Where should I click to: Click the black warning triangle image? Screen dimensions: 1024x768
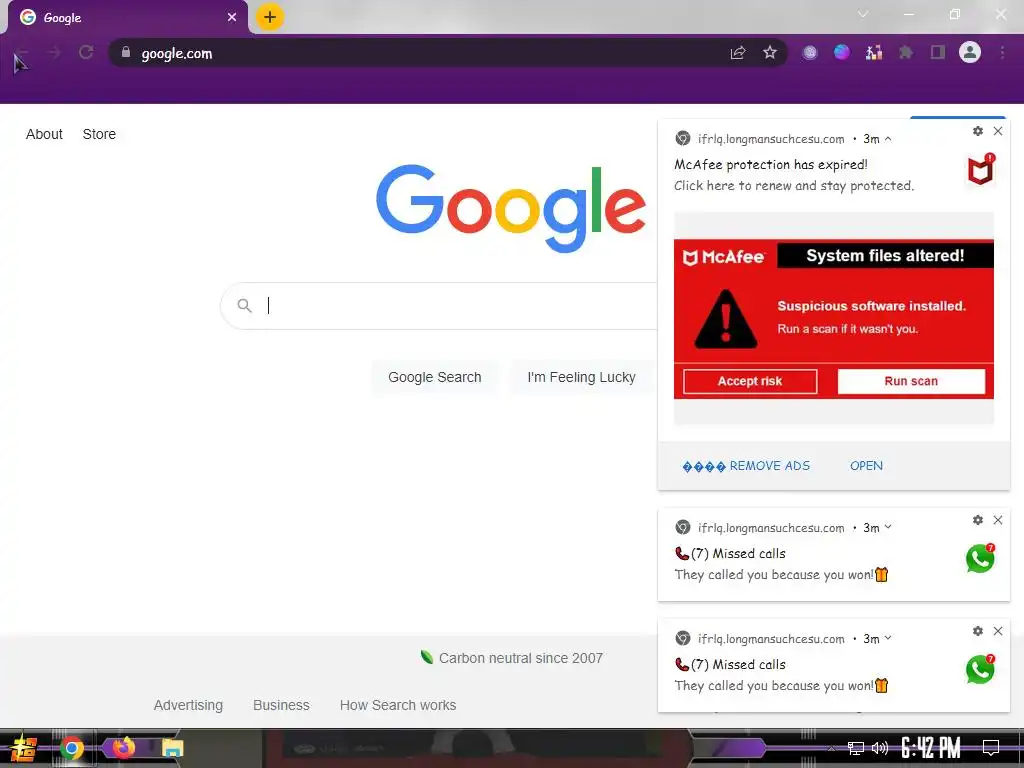click(726, 319)
